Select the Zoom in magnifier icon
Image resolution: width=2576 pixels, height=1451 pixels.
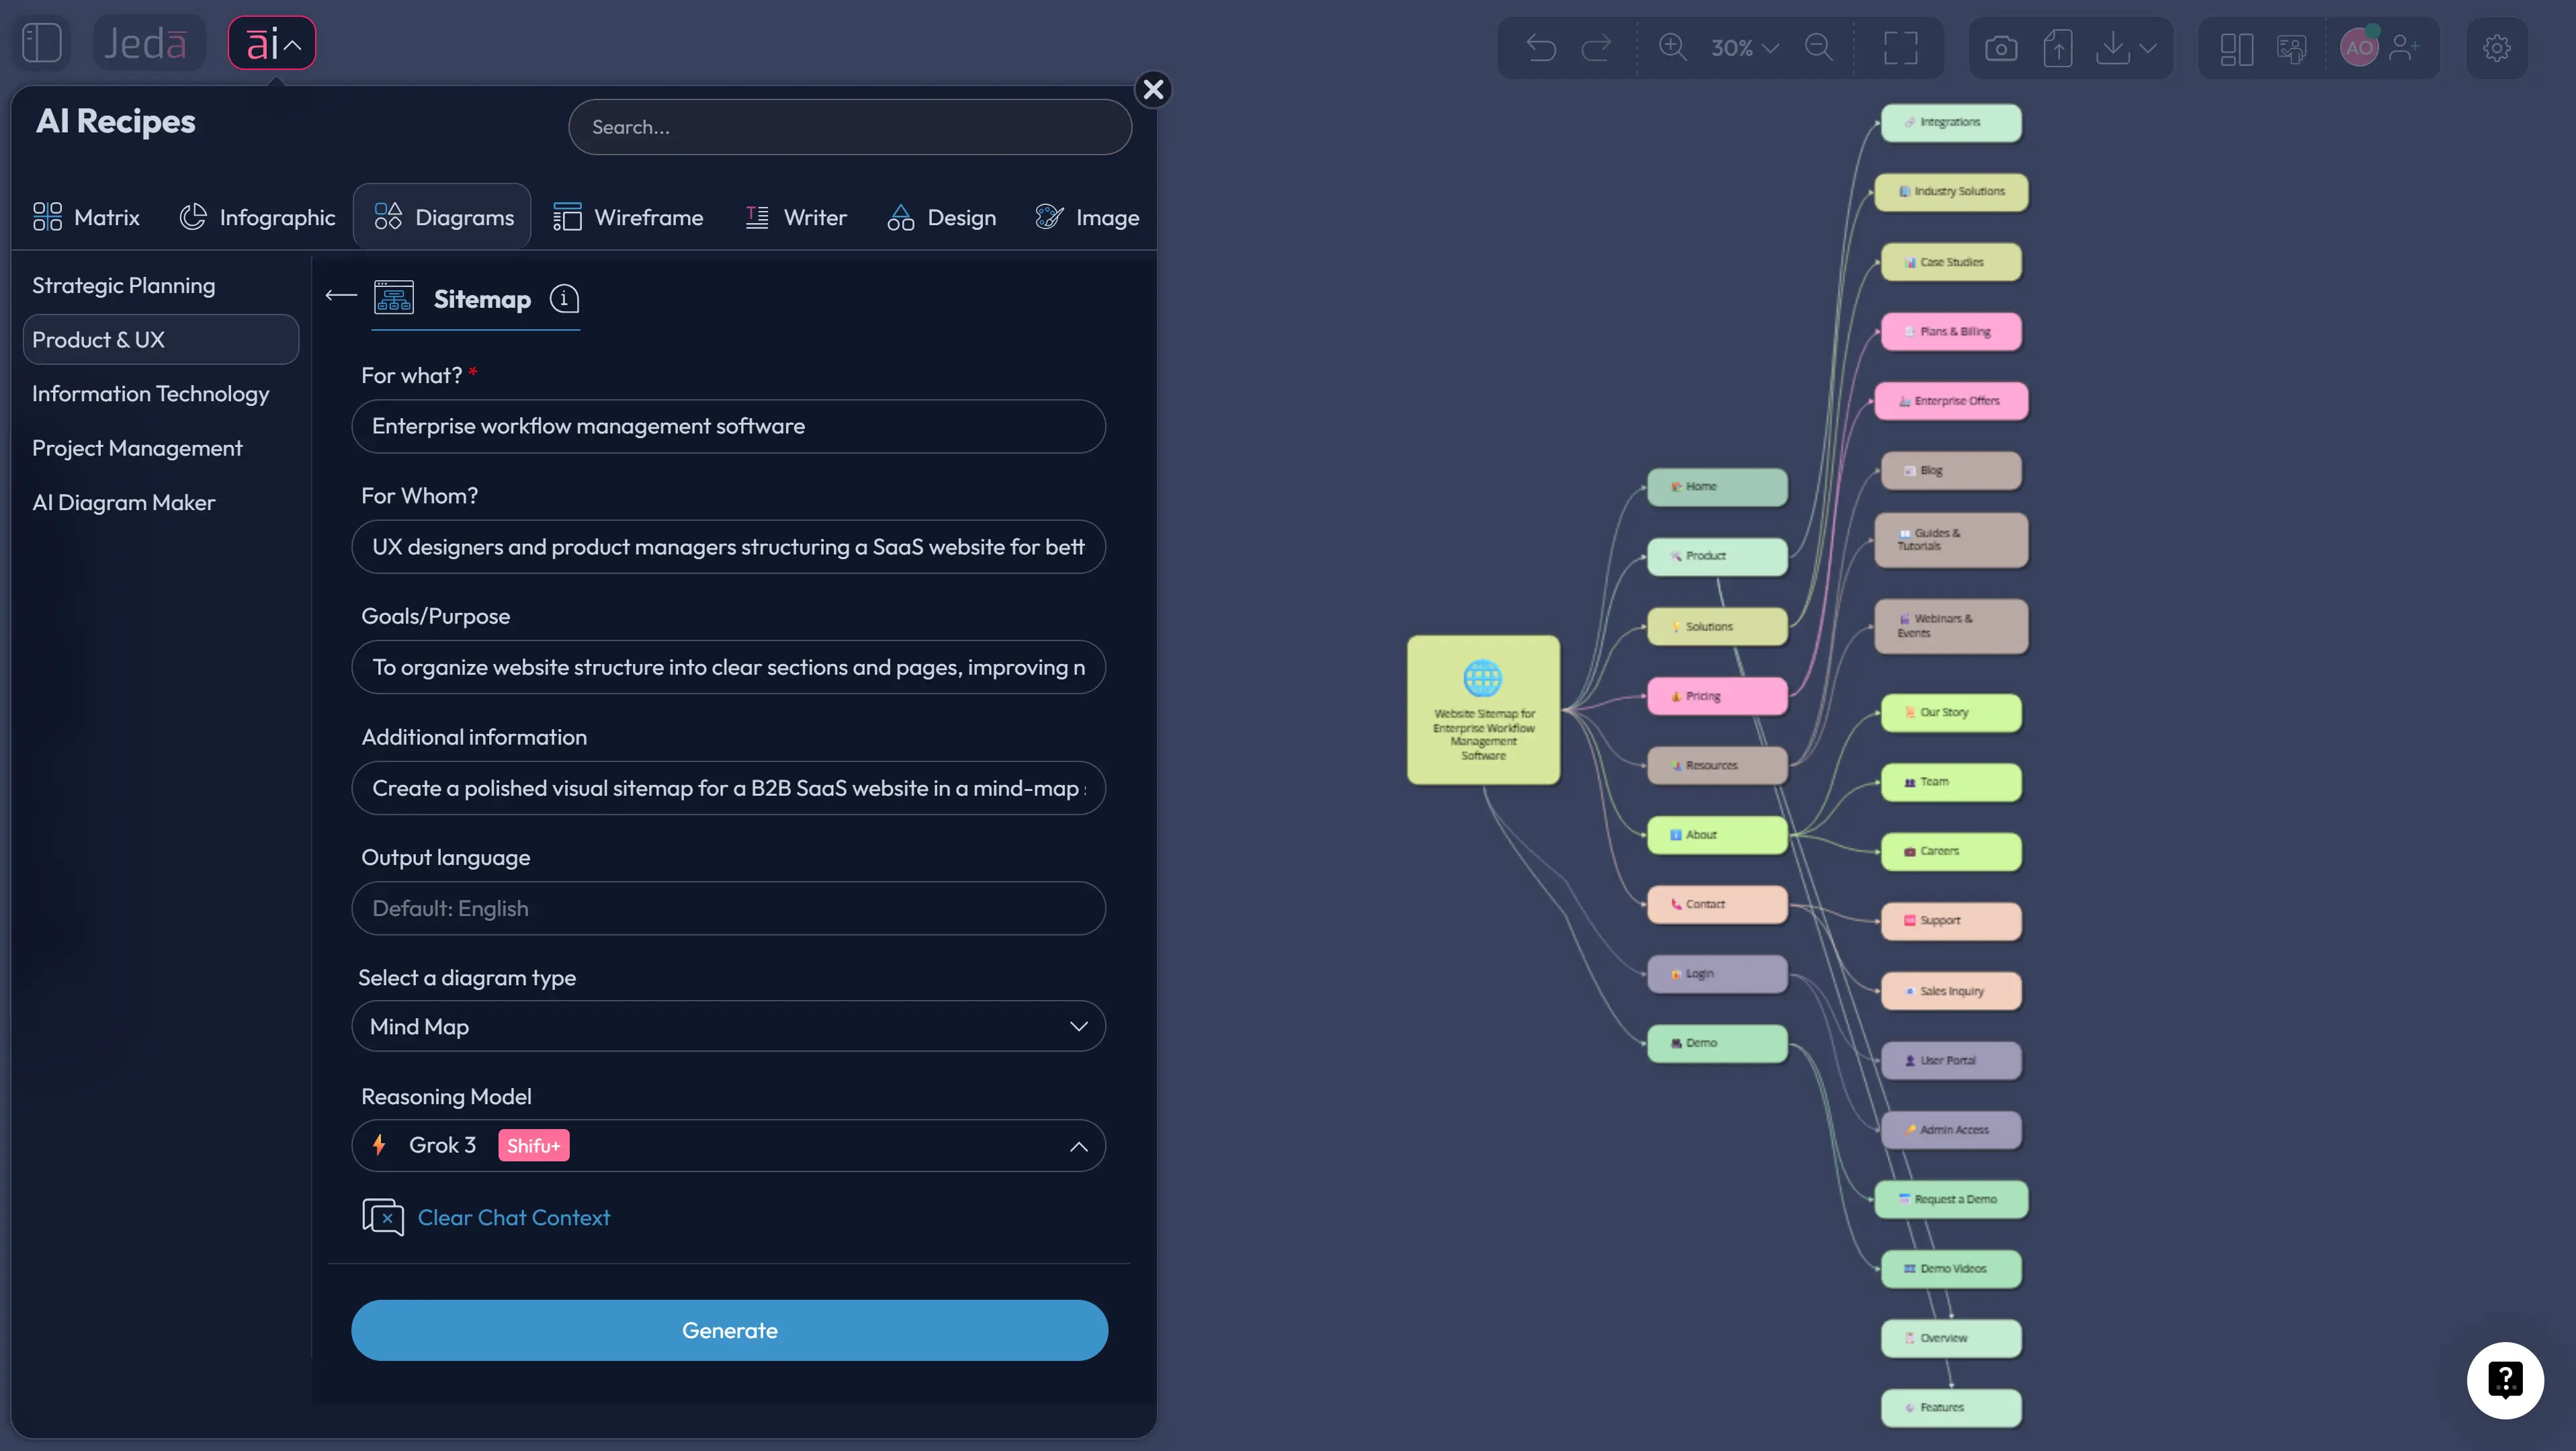(1672, 47)
